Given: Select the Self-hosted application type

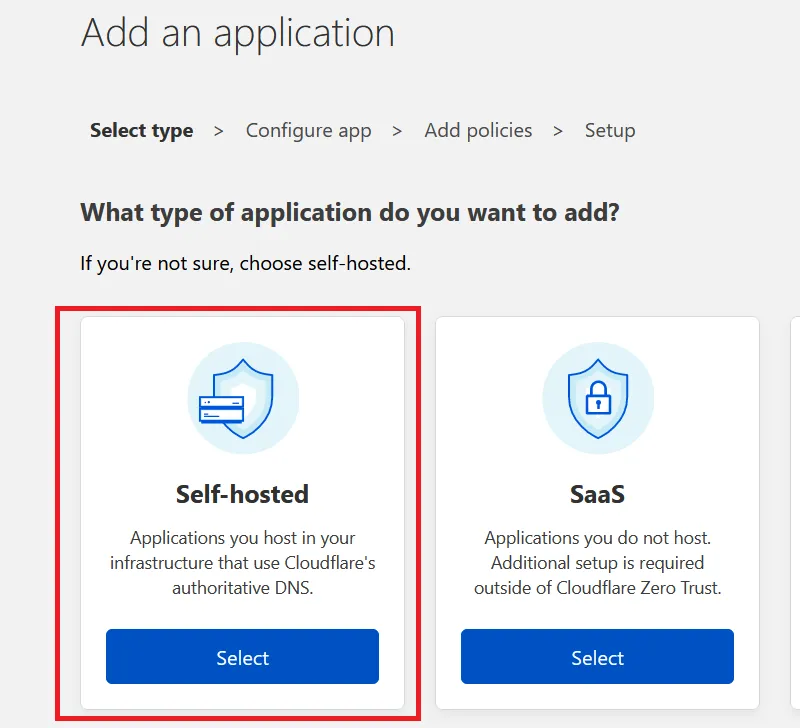Looking at the screenshot, I should (242, 657).
